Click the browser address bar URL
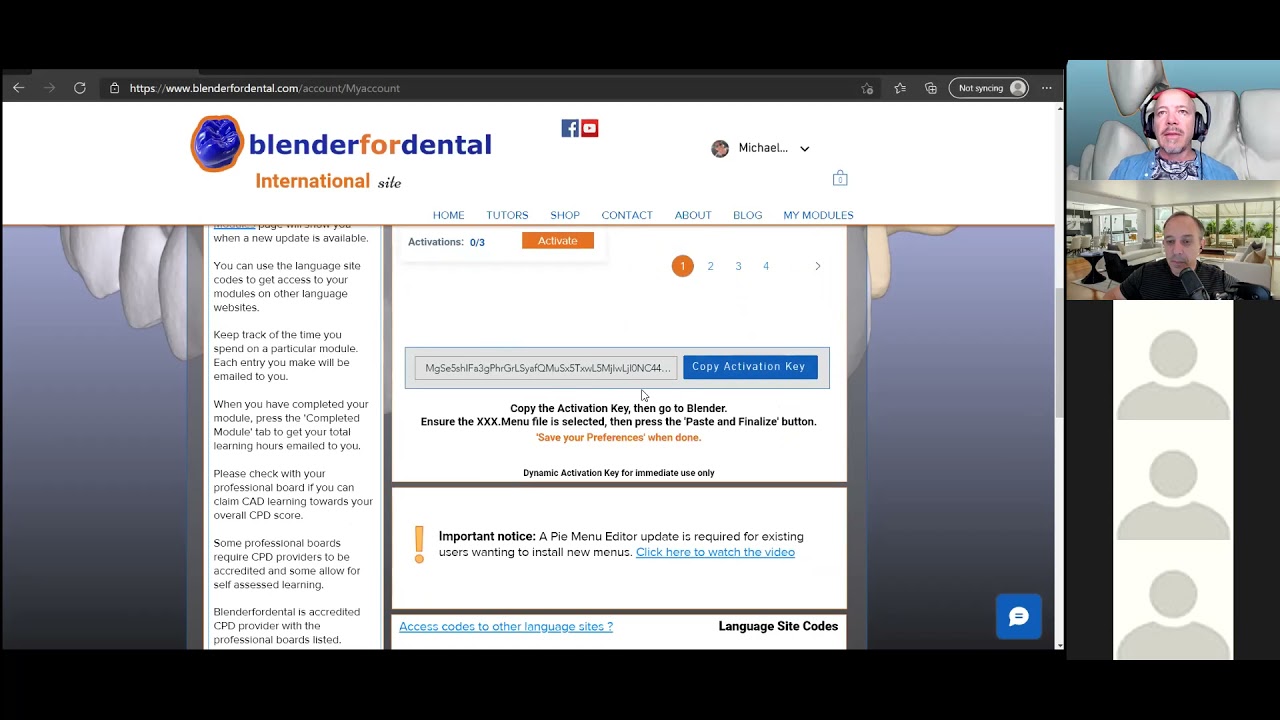Image resolution: width=1280 pixels, height=720 pixels. point(265,88)
